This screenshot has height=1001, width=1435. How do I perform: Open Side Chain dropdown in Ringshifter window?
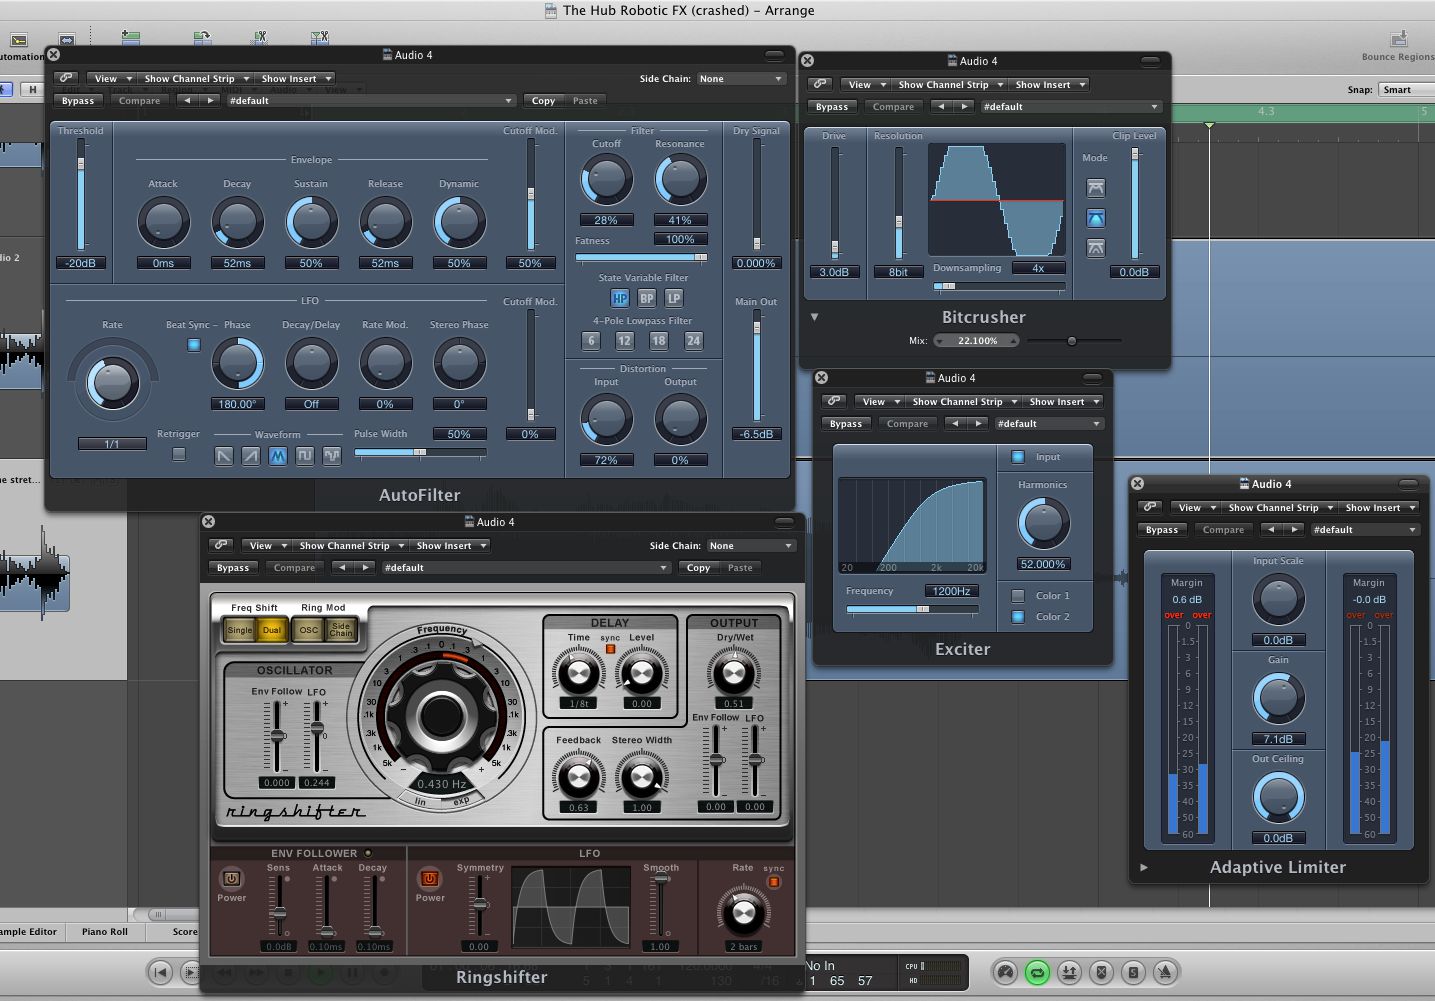pos(751,545)
